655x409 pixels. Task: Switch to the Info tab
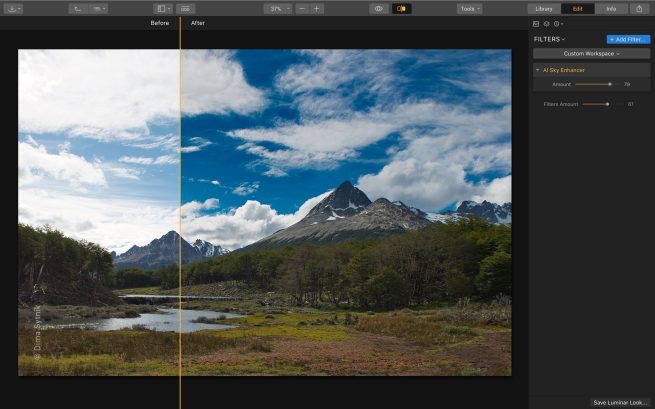(611, 8)
